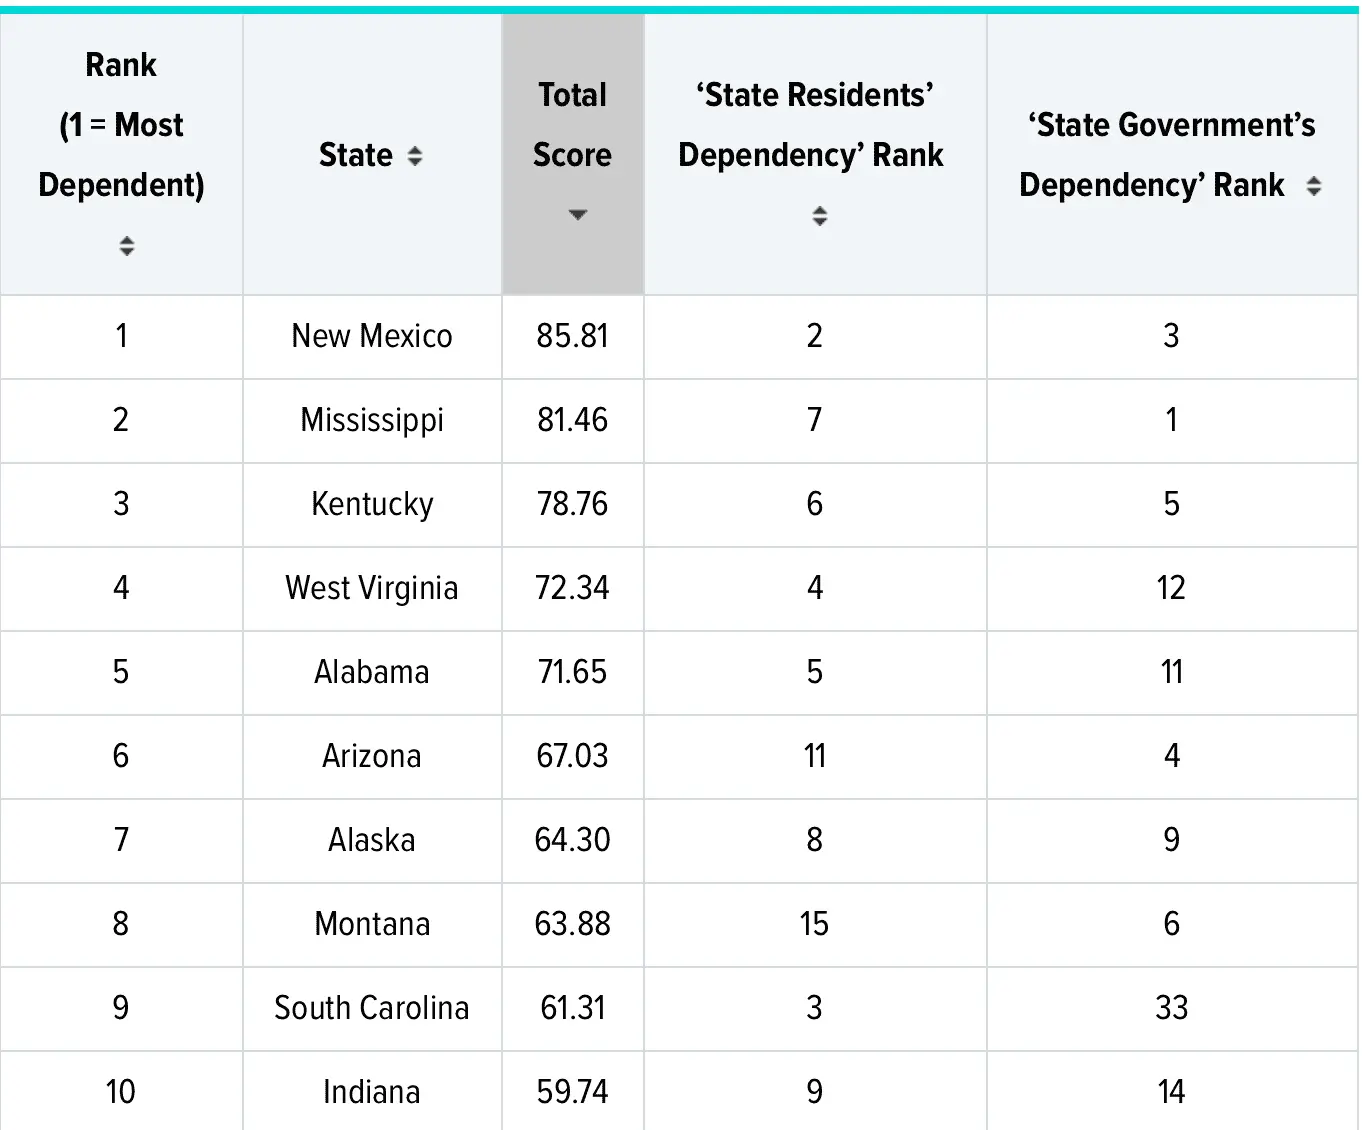The image size is (1362, 1130).
Task: Click Arizona's total score 67.03
Action: point(572,756)
